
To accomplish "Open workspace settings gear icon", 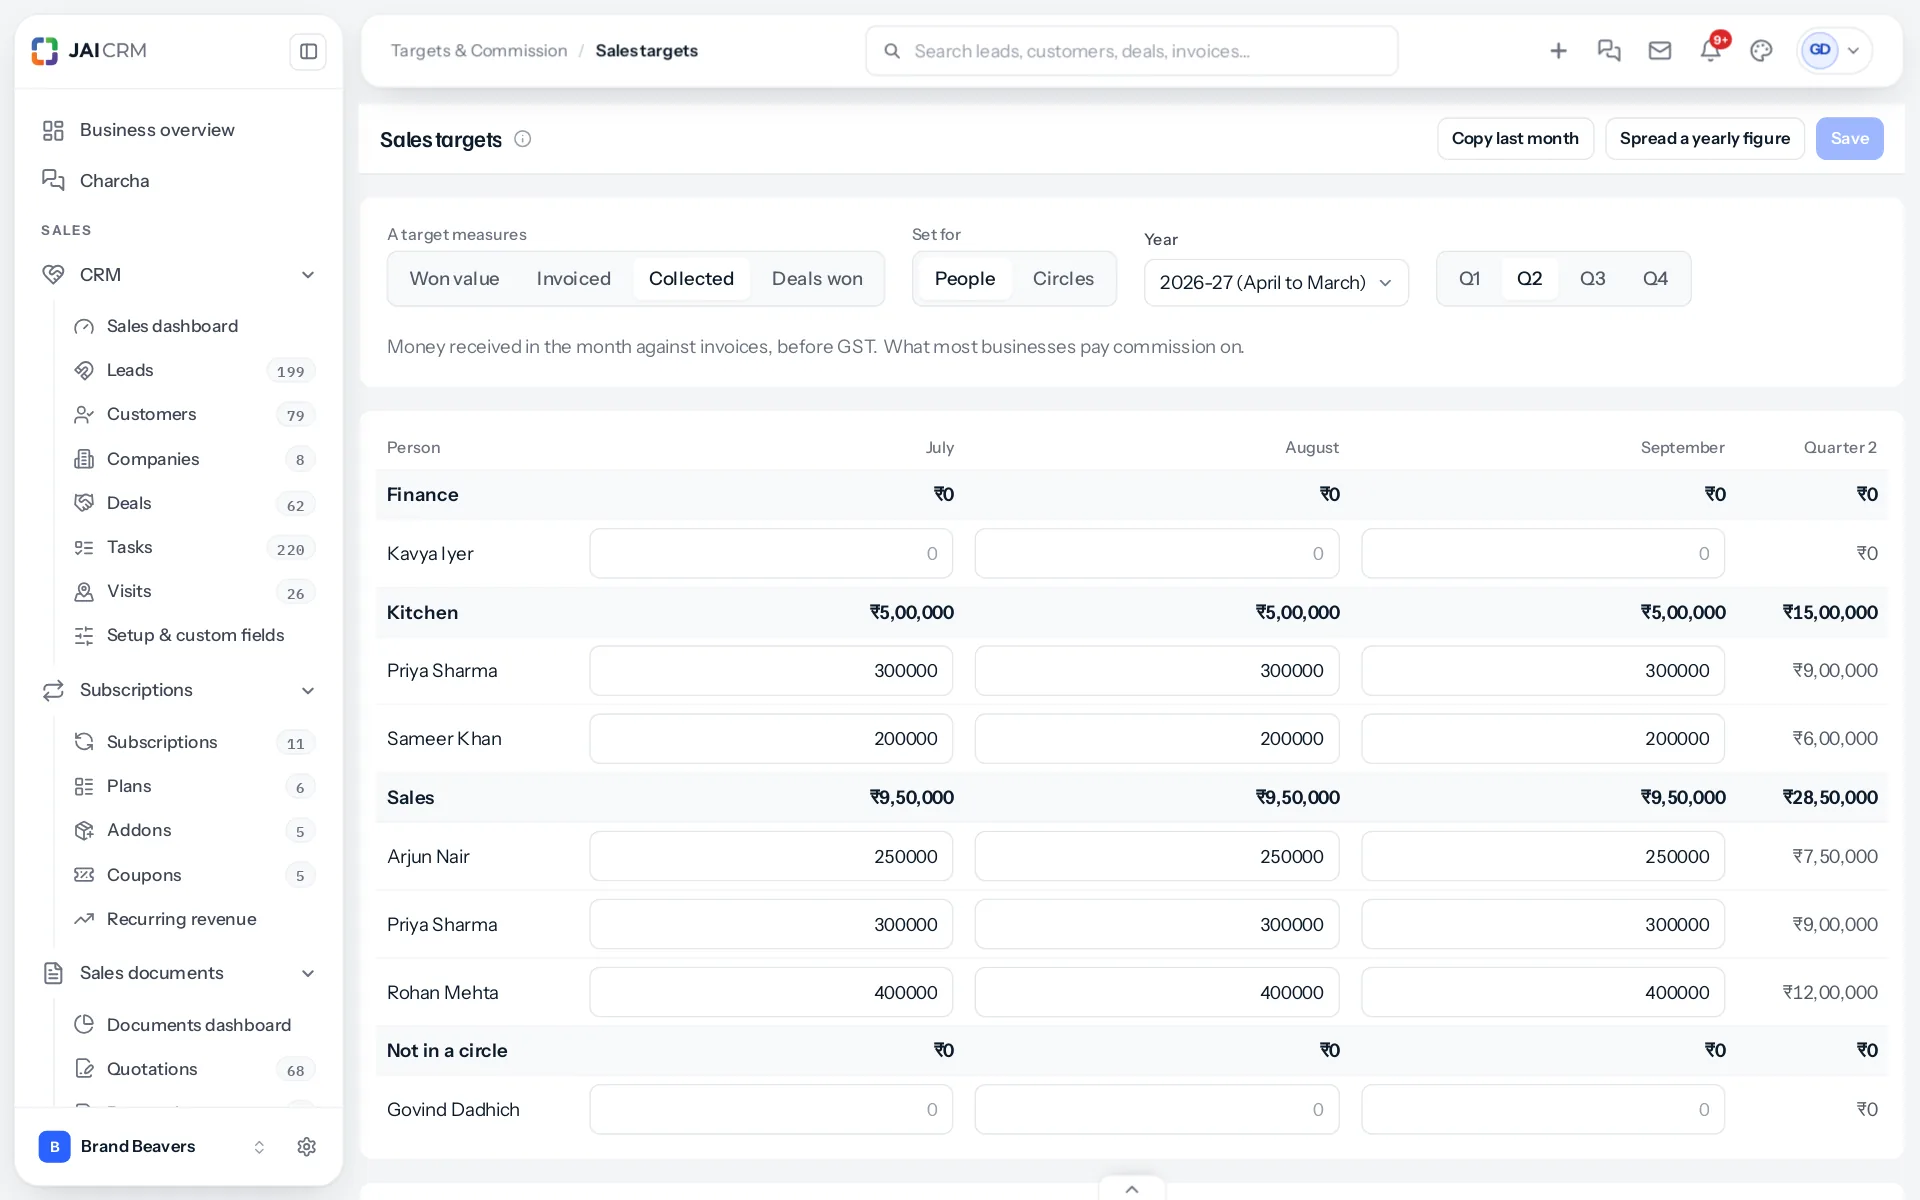I will [x=307, y=1146].
